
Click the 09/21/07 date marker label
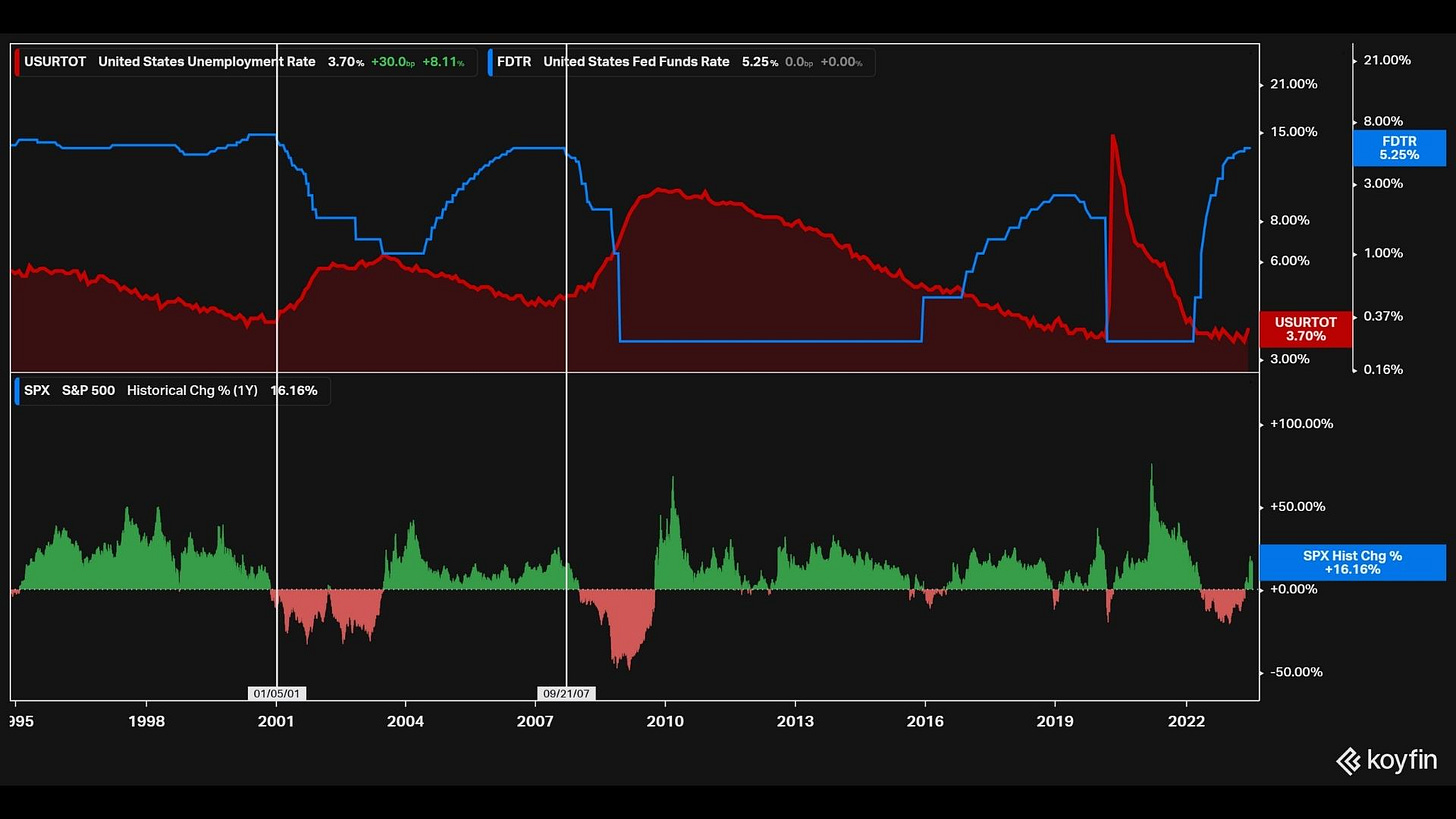tap(566, 693)
